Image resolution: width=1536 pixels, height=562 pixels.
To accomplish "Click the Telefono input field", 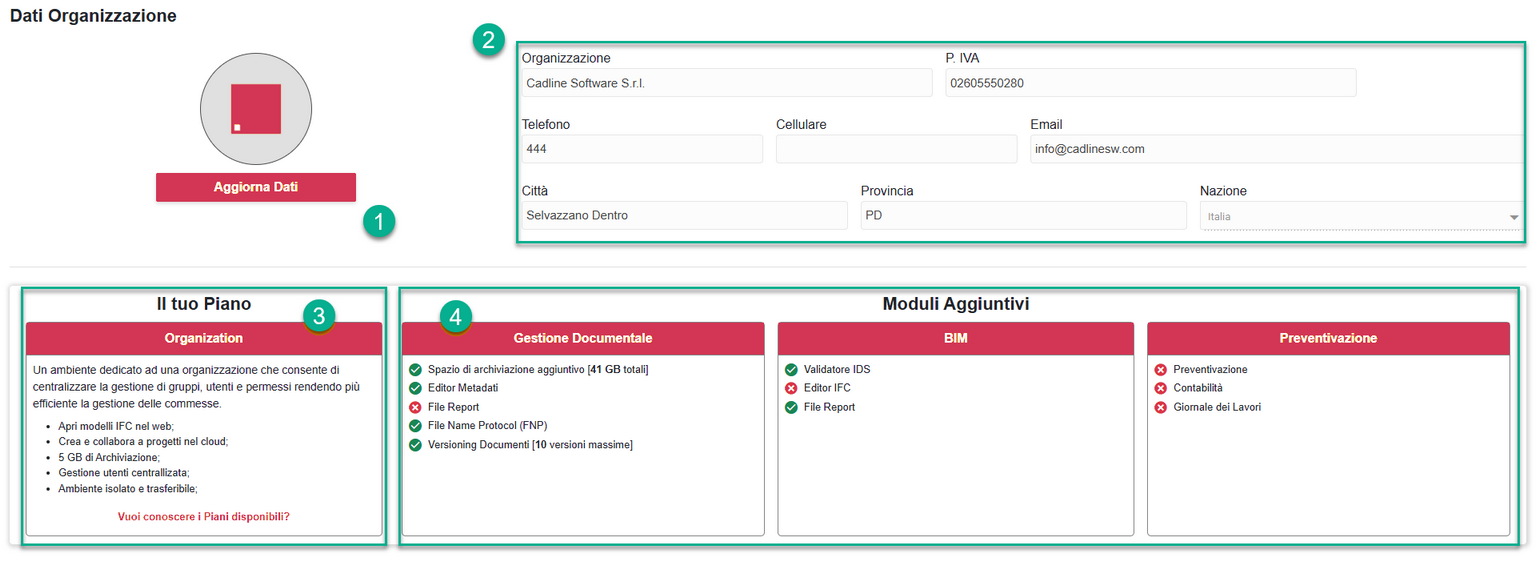I will (x=642, y=149).
